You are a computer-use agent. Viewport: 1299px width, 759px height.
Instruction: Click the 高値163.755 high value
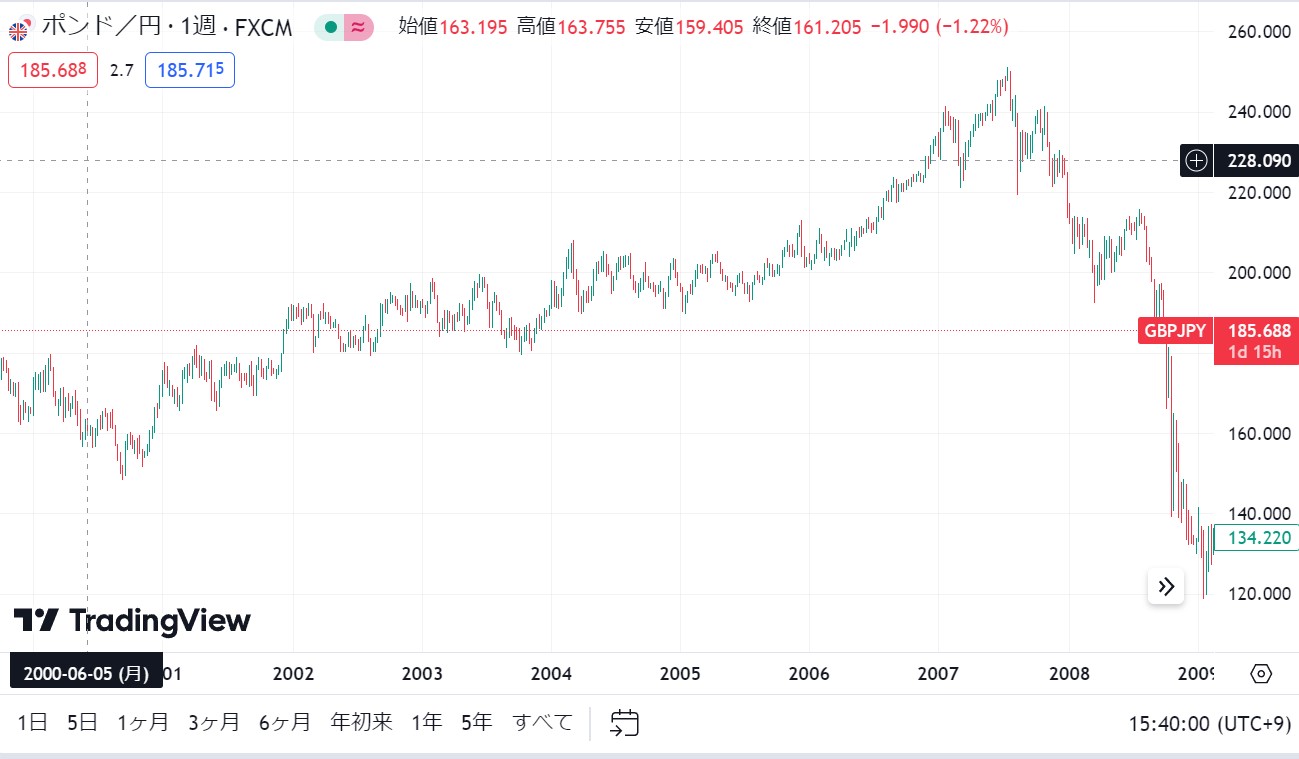point(570,27)
